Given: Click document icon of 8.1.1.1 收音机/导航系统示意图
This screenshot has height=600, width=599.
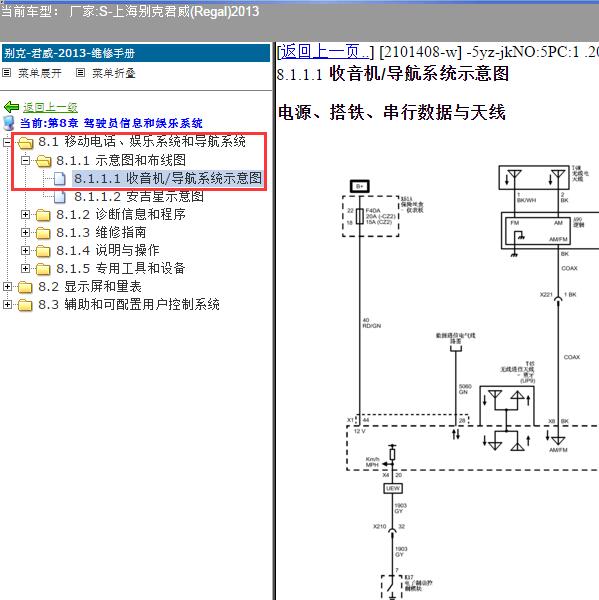Looking at the screenshot, I should pyautogui.click(x=59, y=178).
